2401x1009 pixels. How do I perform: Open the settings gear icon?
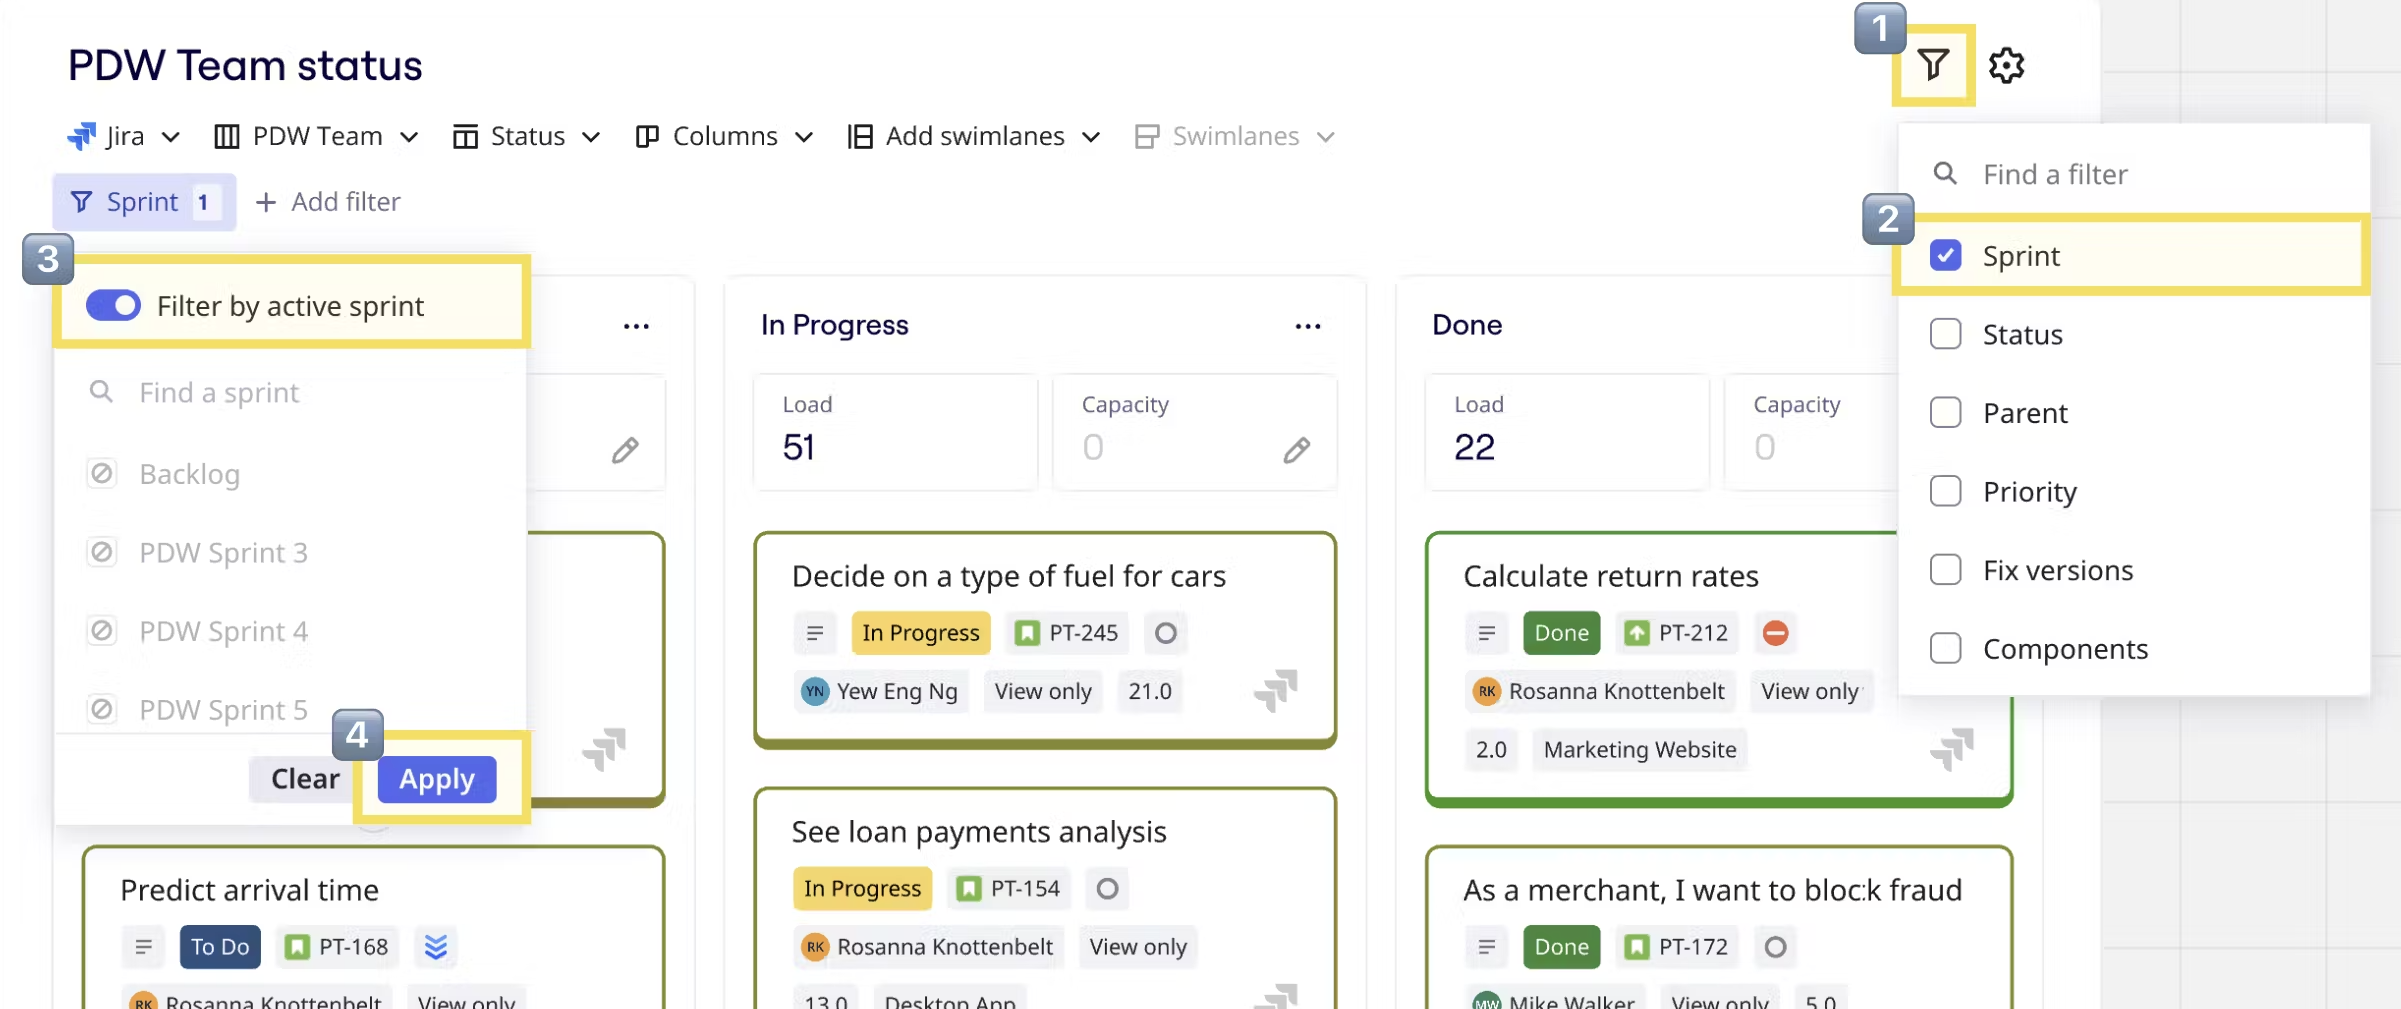point(2005,66)
